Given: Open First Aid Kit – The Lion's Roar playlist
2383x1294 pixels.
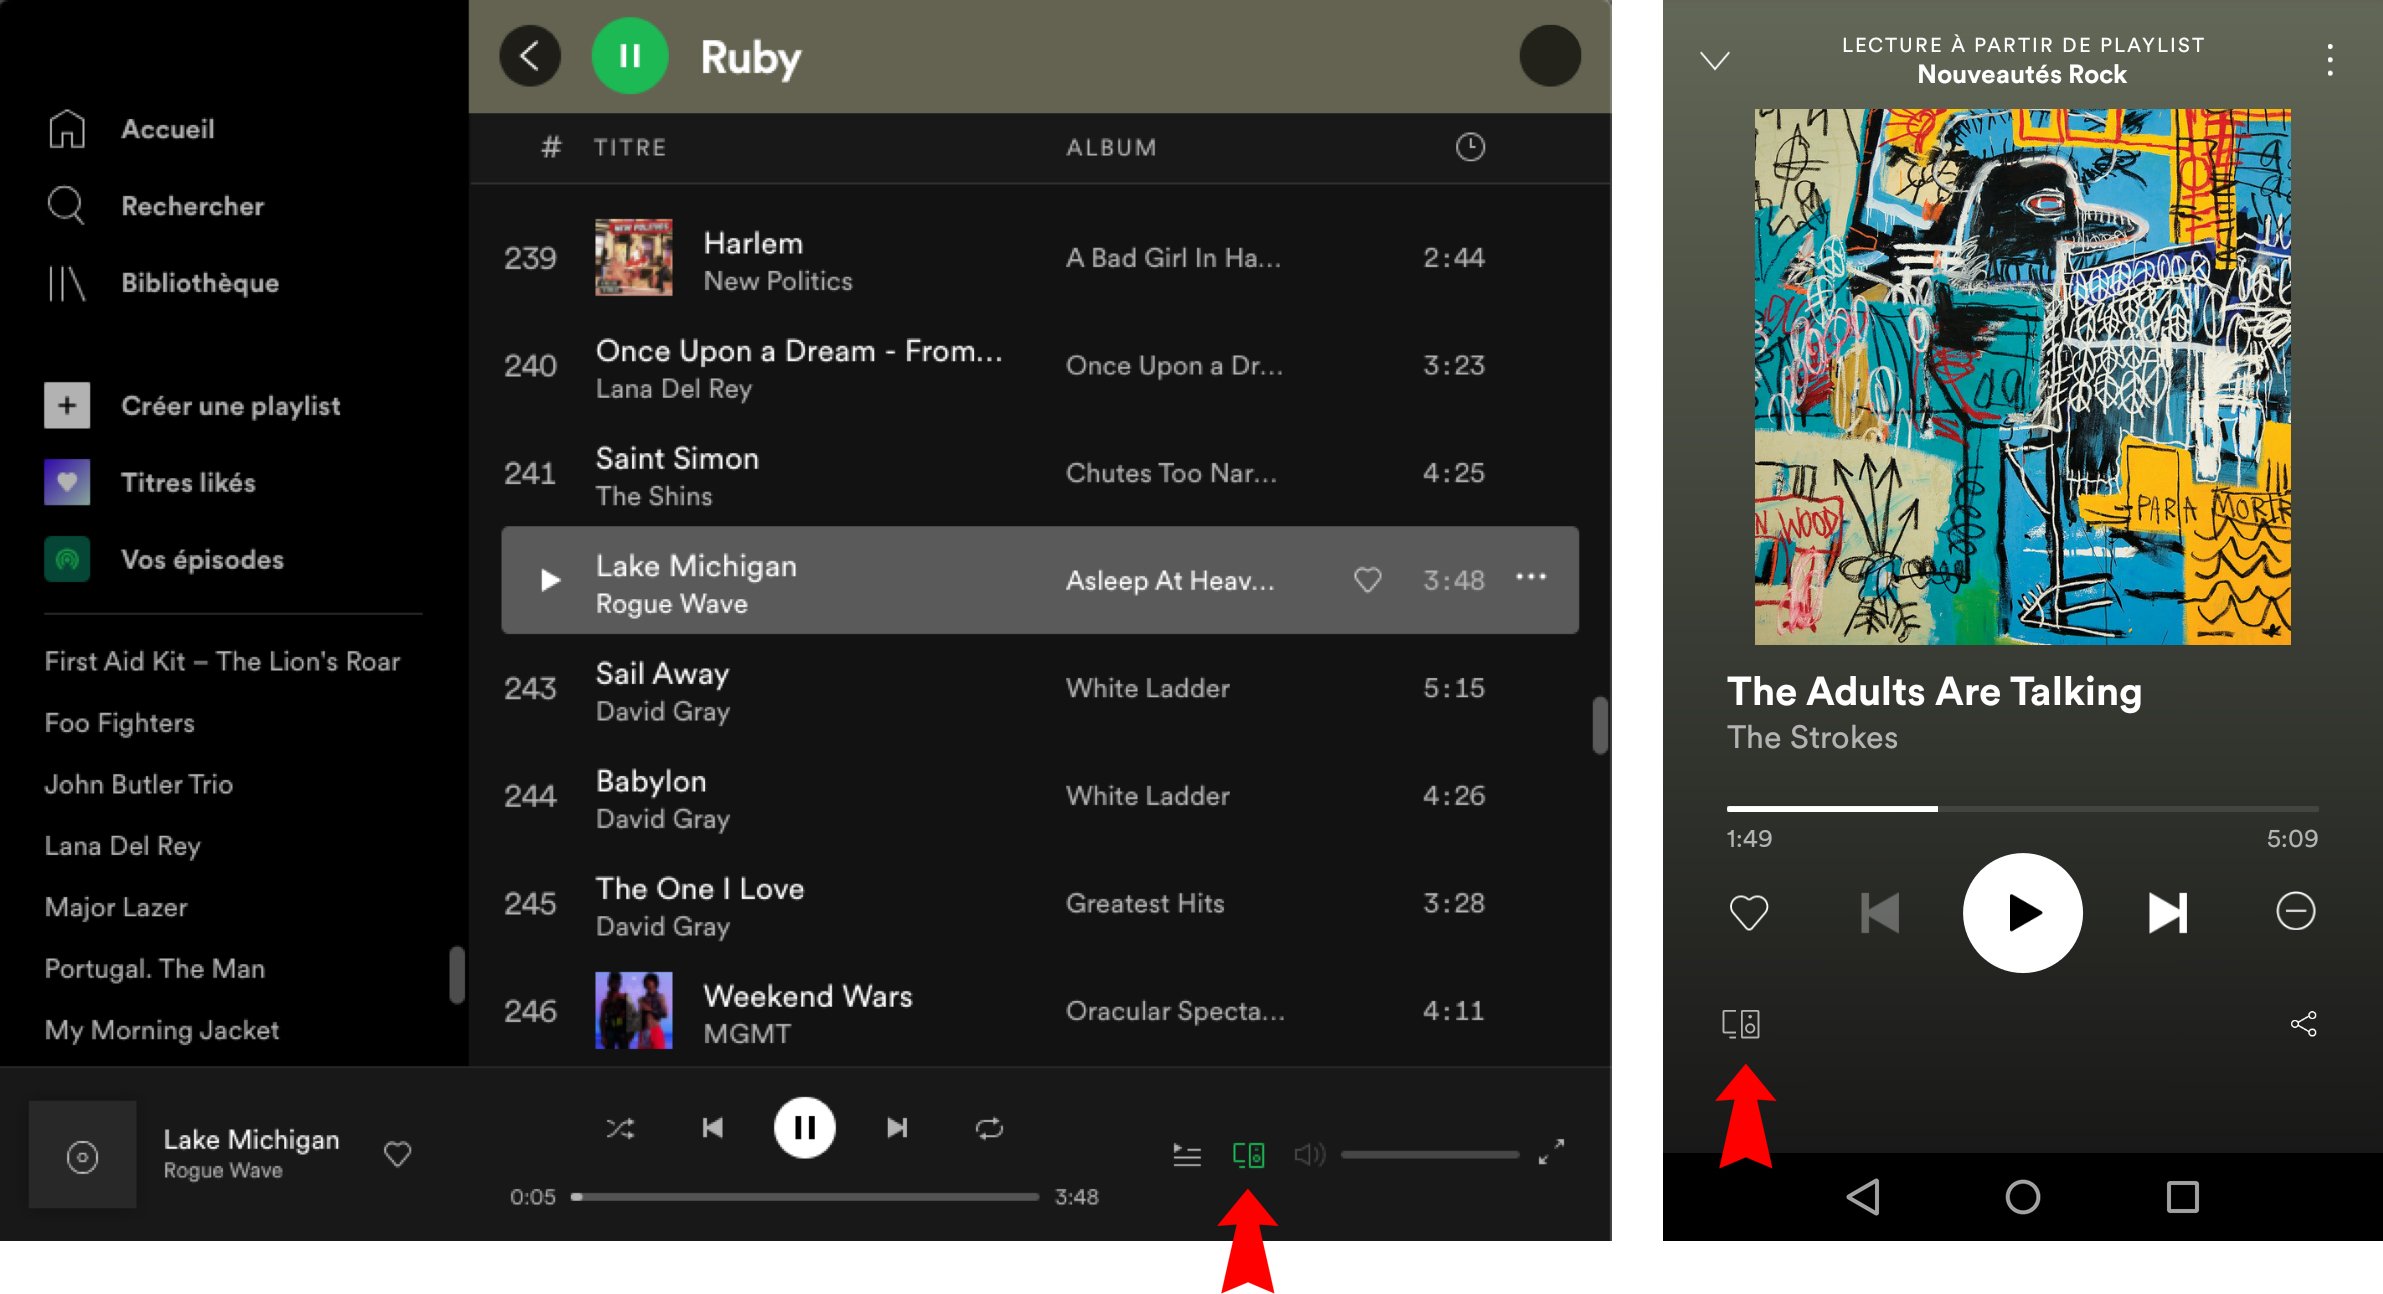Looking at the screenshot, I should pyautogui.click(x=222, y=661).
